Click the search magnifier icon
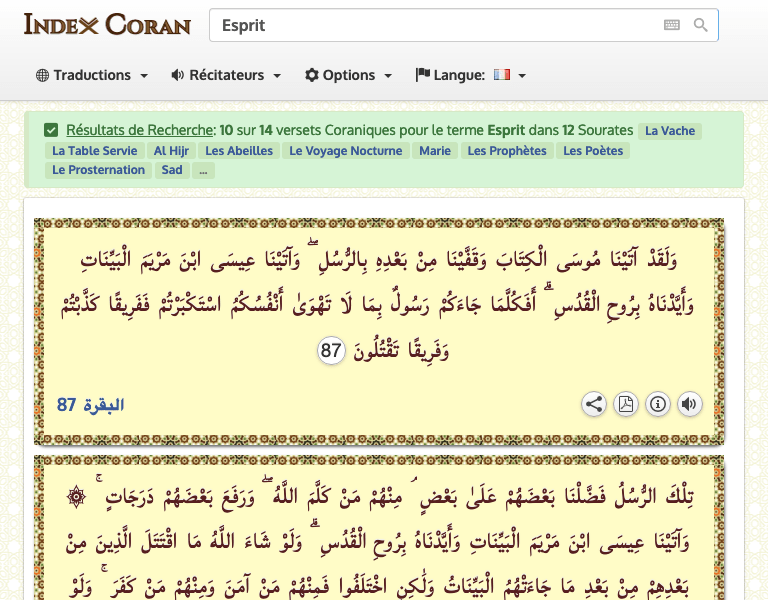The width and height of the screenshot is (768, 600). tap(700, 25)
